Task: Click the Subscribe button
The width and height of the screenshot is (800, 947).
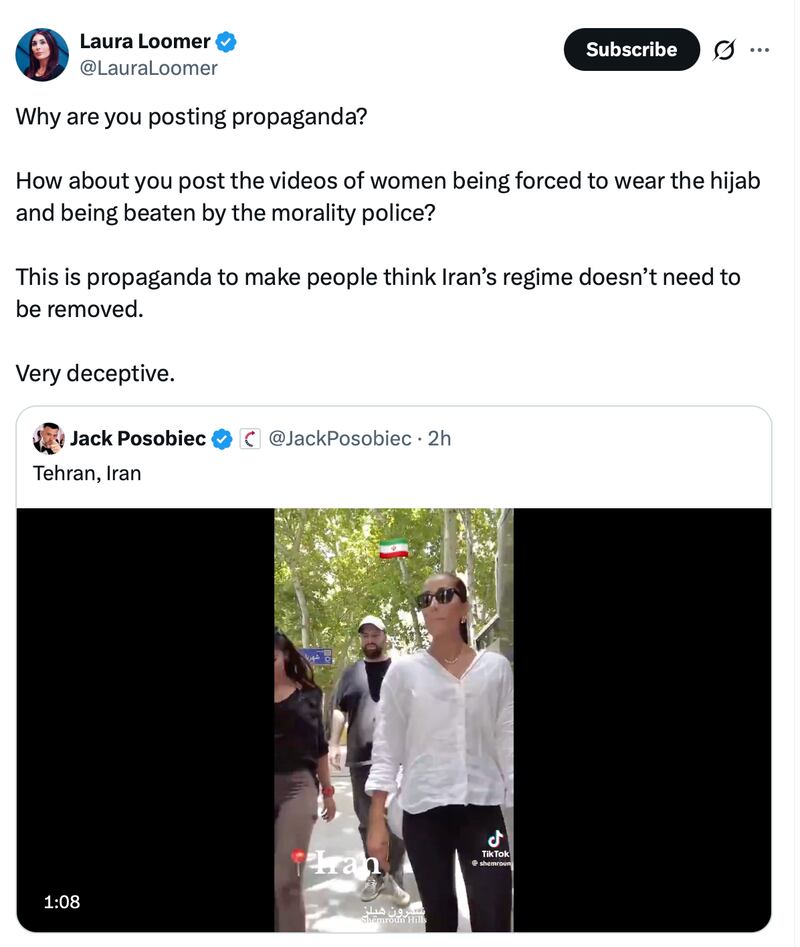Action: click(631, 48)
